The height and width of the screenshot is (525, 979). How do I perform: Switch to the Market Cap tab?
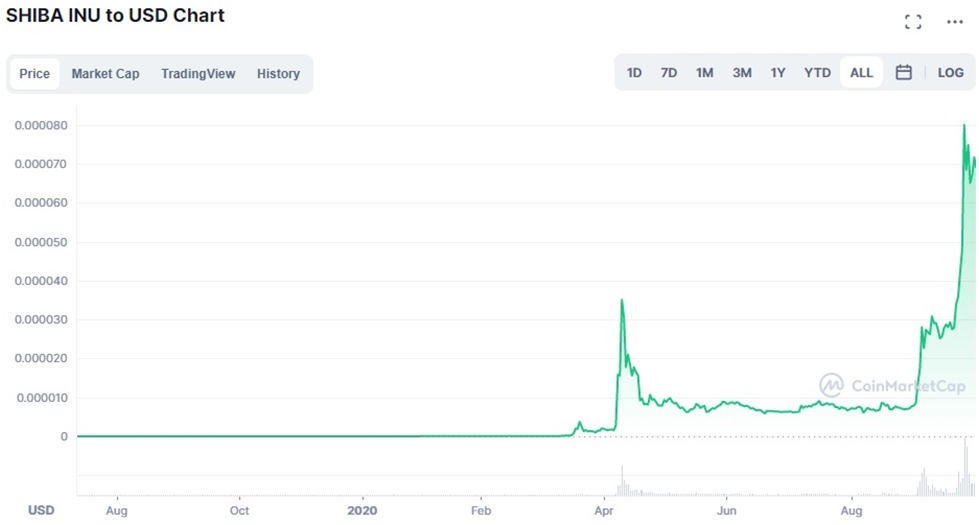tap(106, 74)
